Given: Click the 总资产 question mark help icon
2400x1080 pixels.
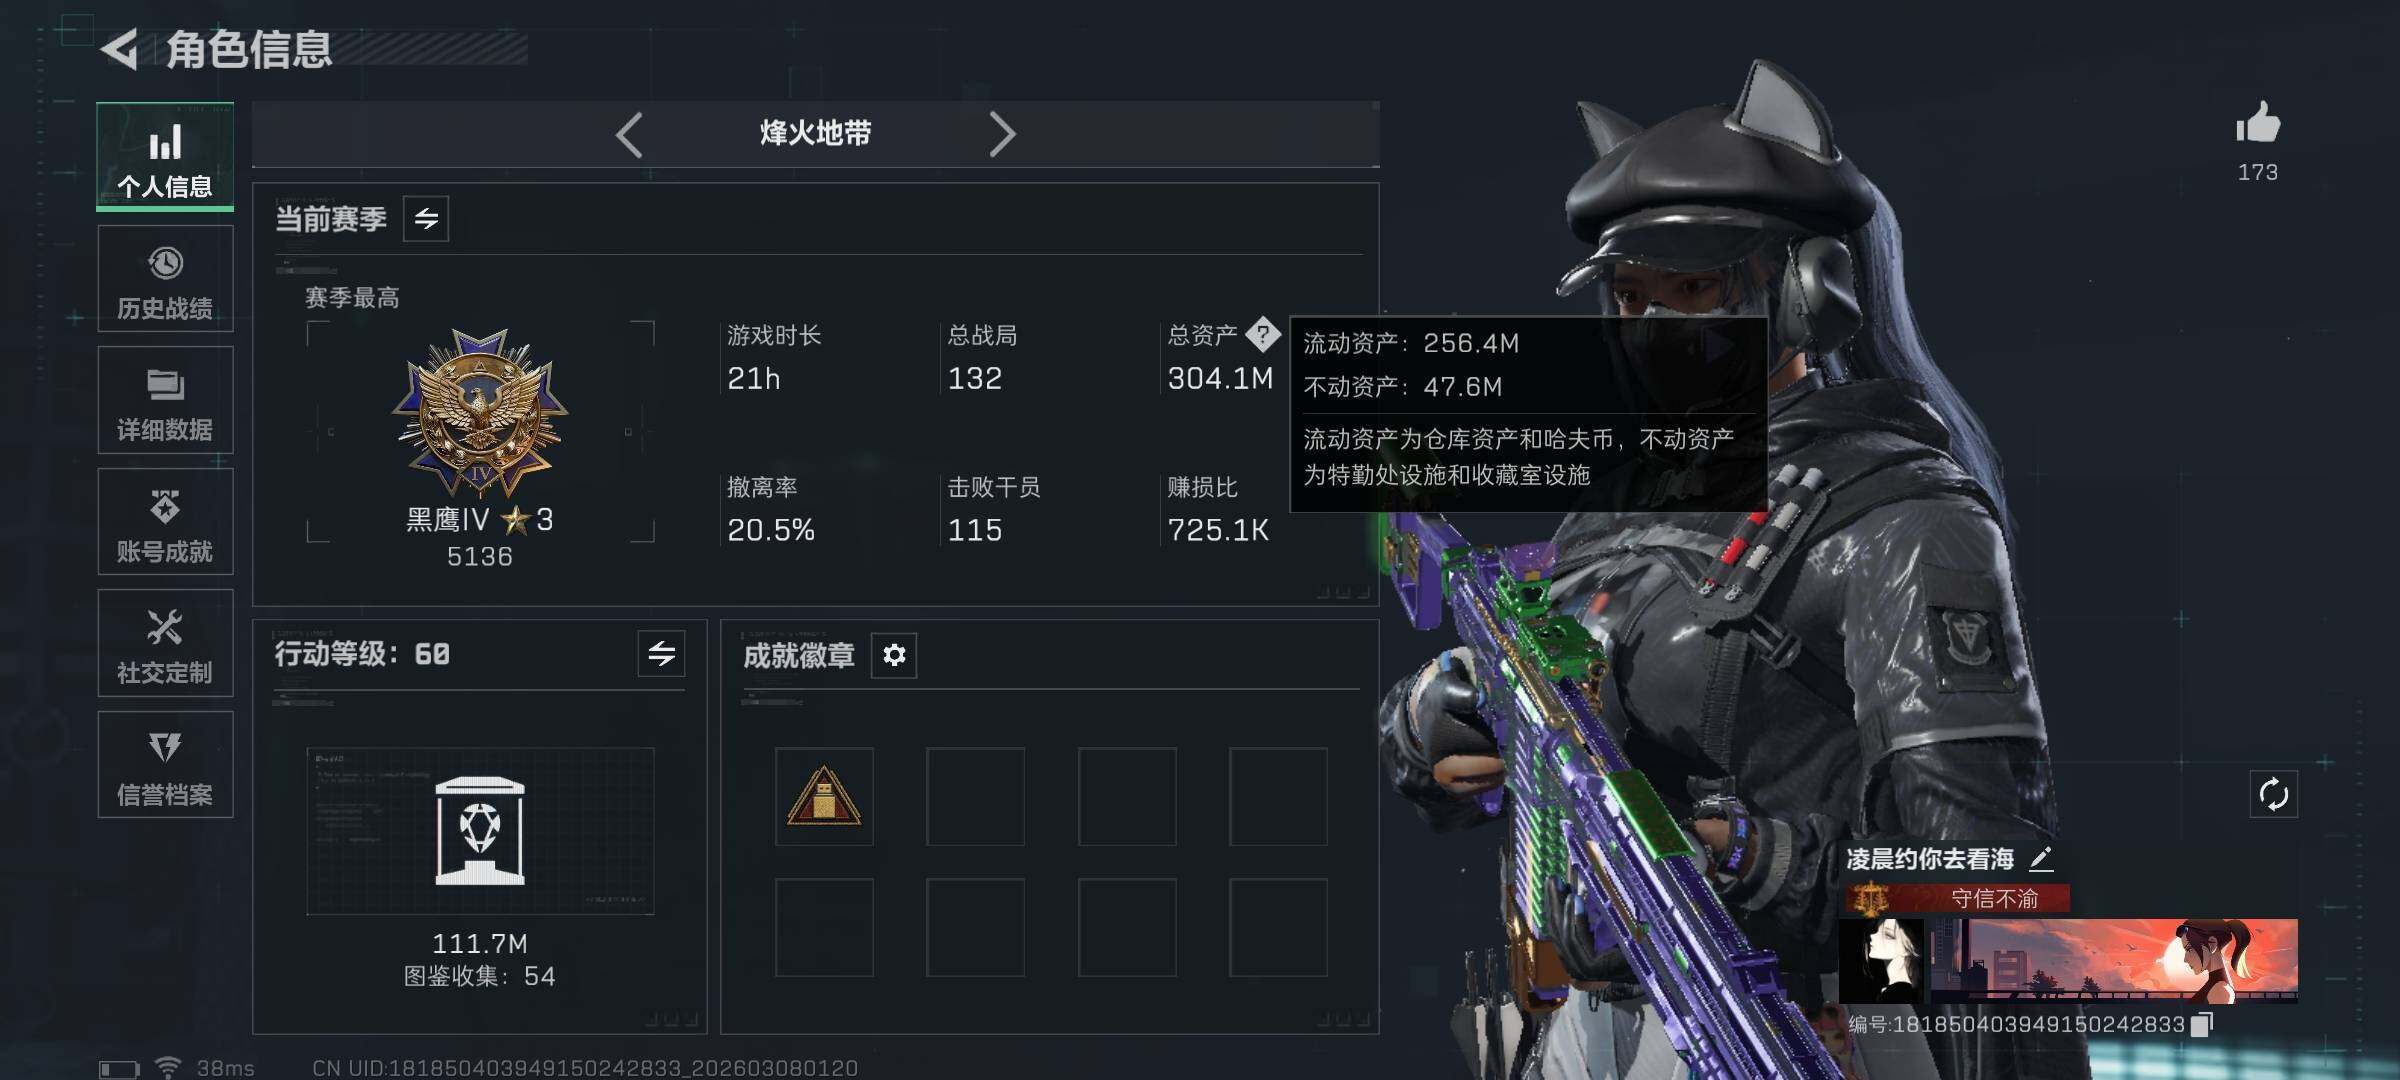Looking at the screenshot, I should pos(1263,335).
